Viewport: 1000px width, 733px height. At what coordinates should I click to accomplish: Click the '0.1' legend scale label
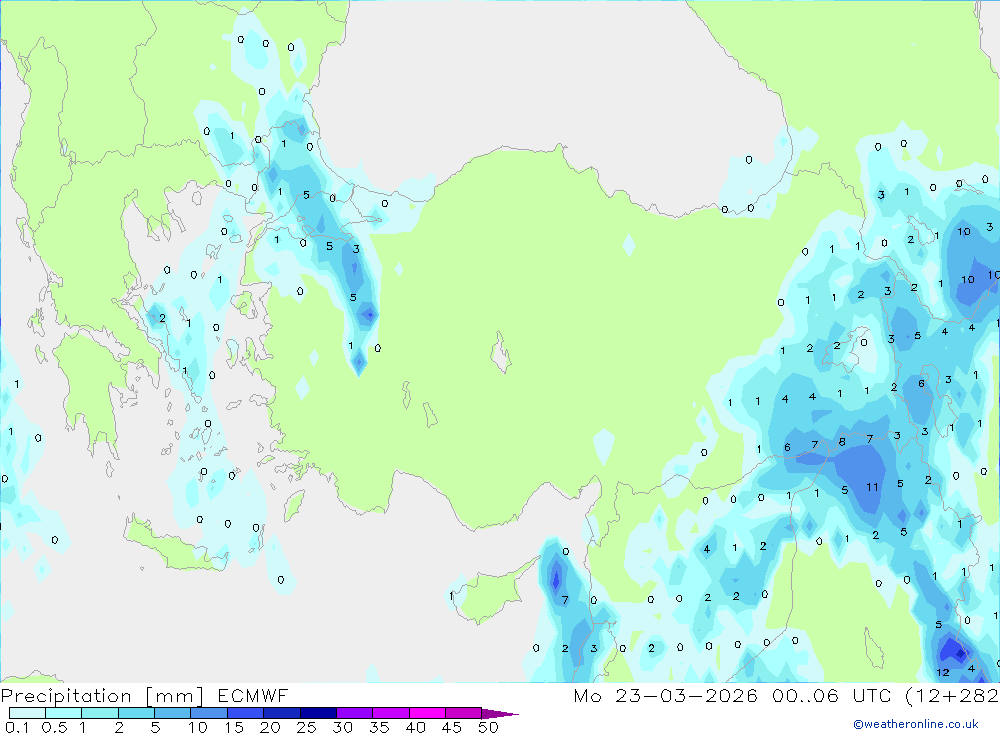(x=17, y=727)
